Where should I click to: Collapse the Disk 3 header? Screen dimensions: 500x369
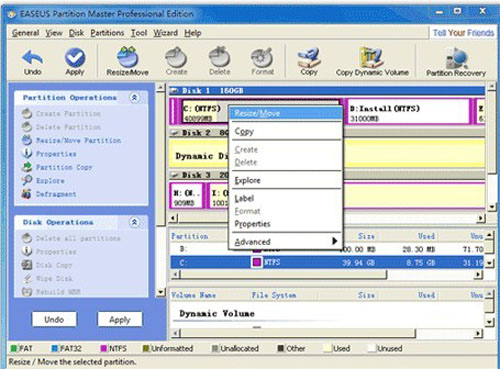point(174,175)
